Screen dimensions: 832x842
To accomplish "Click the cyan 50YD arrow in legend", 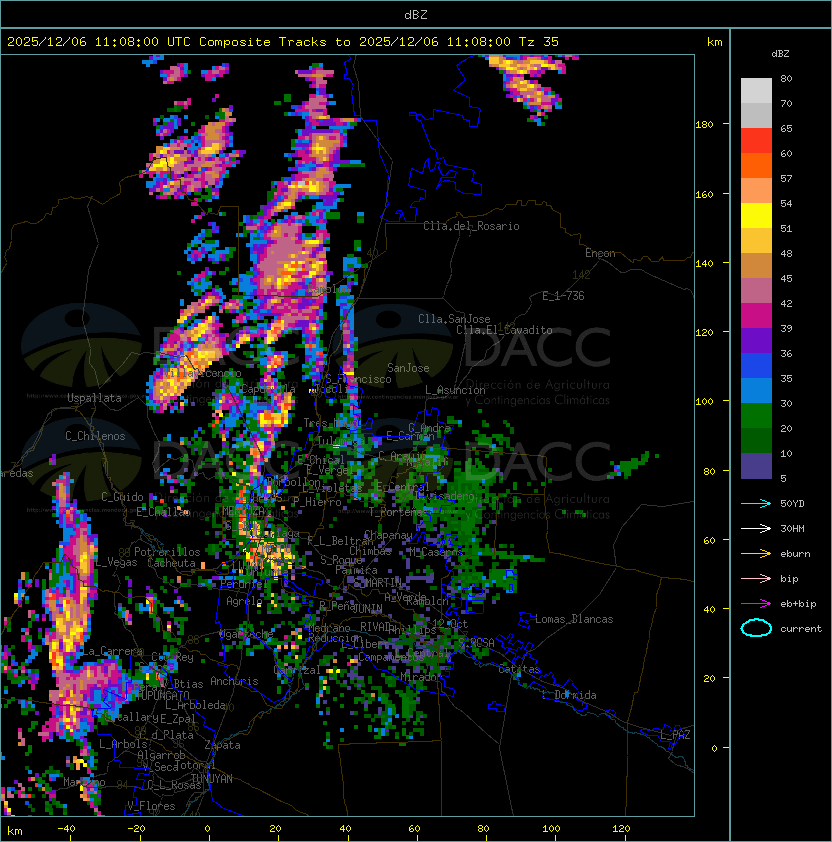I will 756,503.
